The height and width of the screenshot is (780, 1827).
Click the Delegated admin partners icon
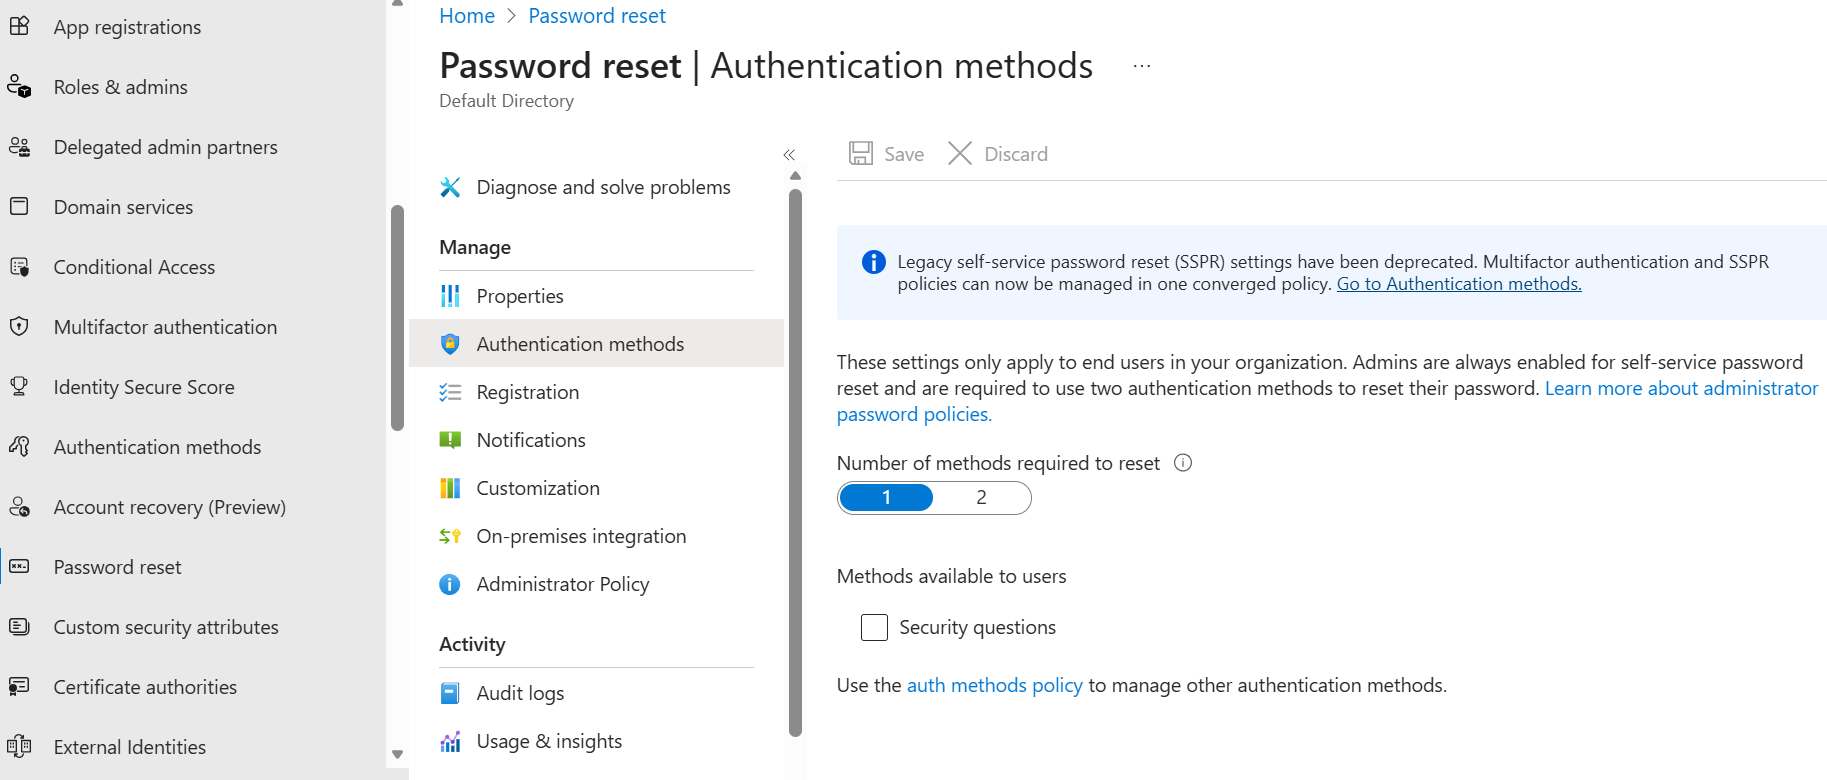19,147
